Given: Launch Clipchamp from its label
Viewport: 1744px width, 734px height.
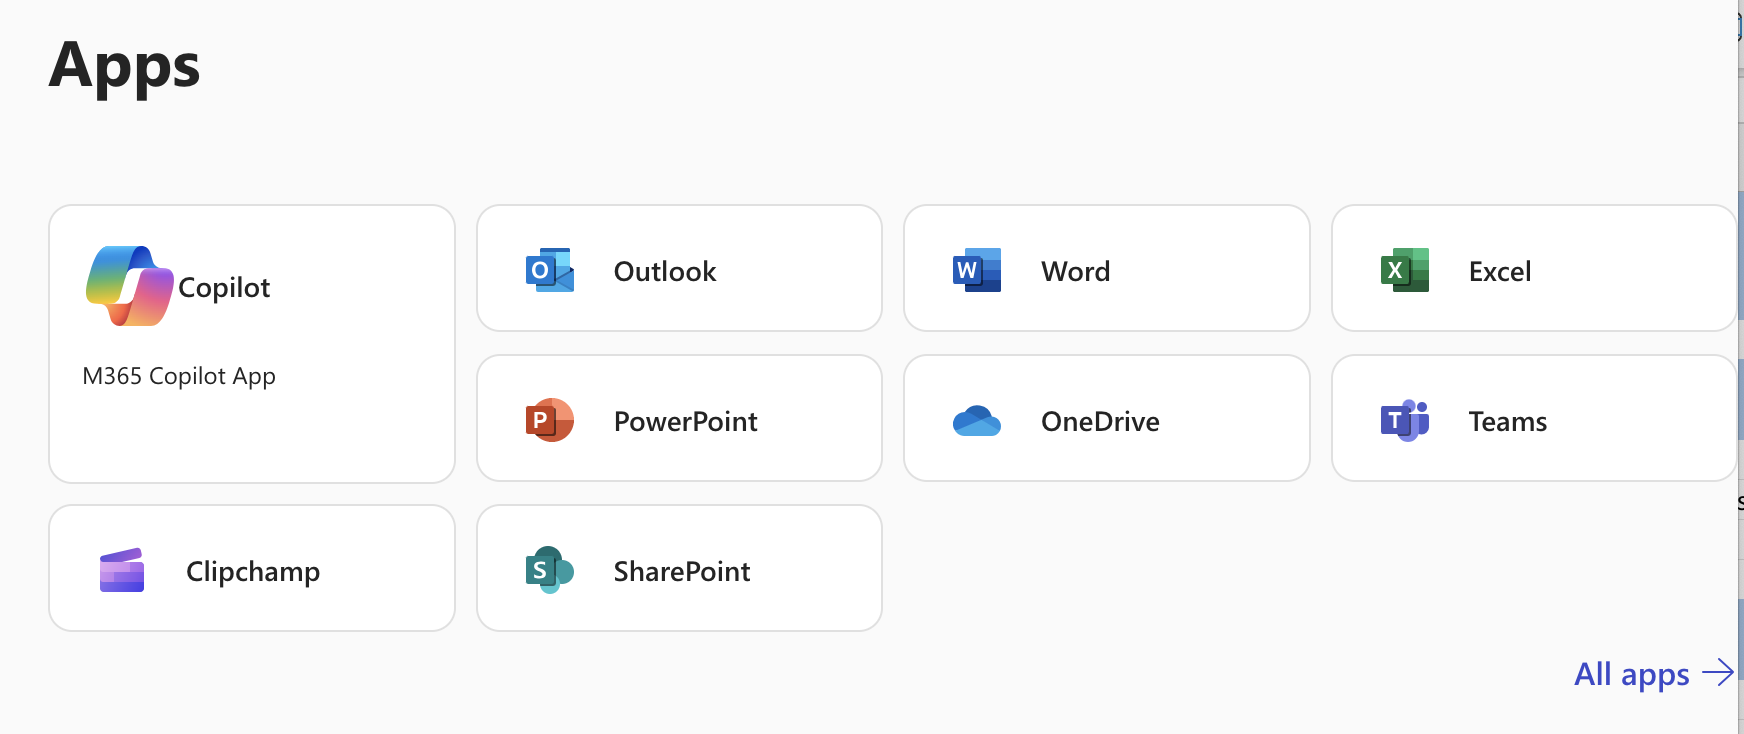Looking at the screenshot, I should [253, 572].
